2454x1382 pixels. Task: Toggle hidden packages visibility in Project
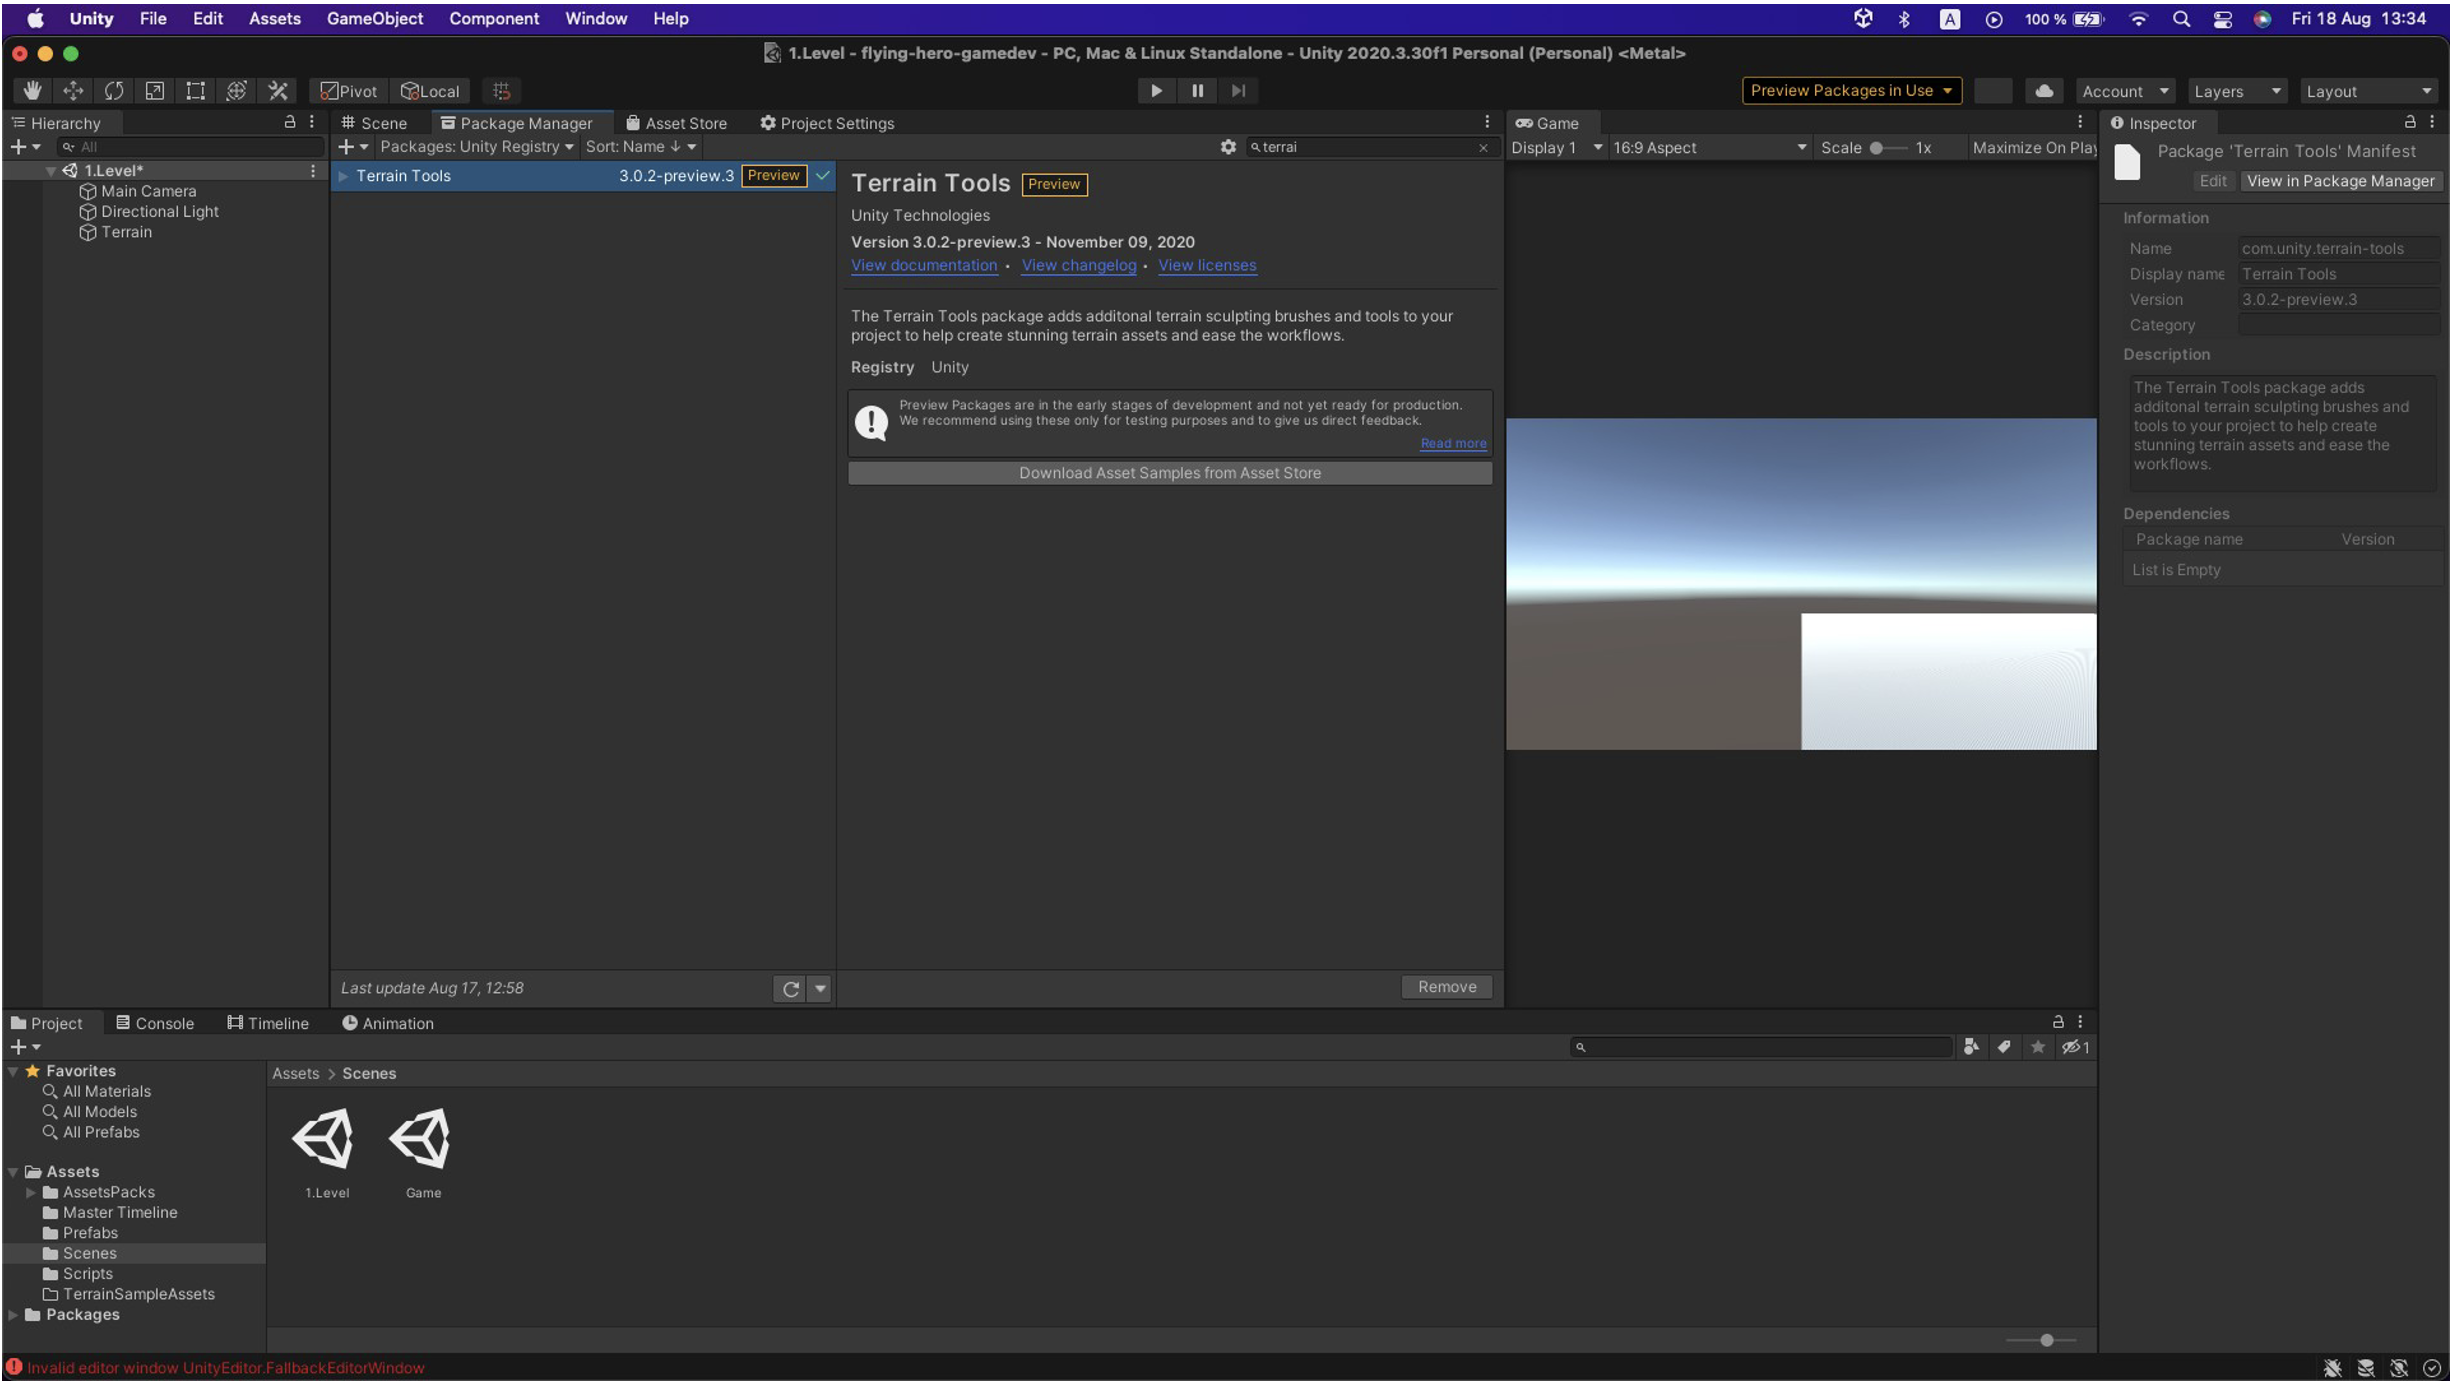point(2075,1047)
